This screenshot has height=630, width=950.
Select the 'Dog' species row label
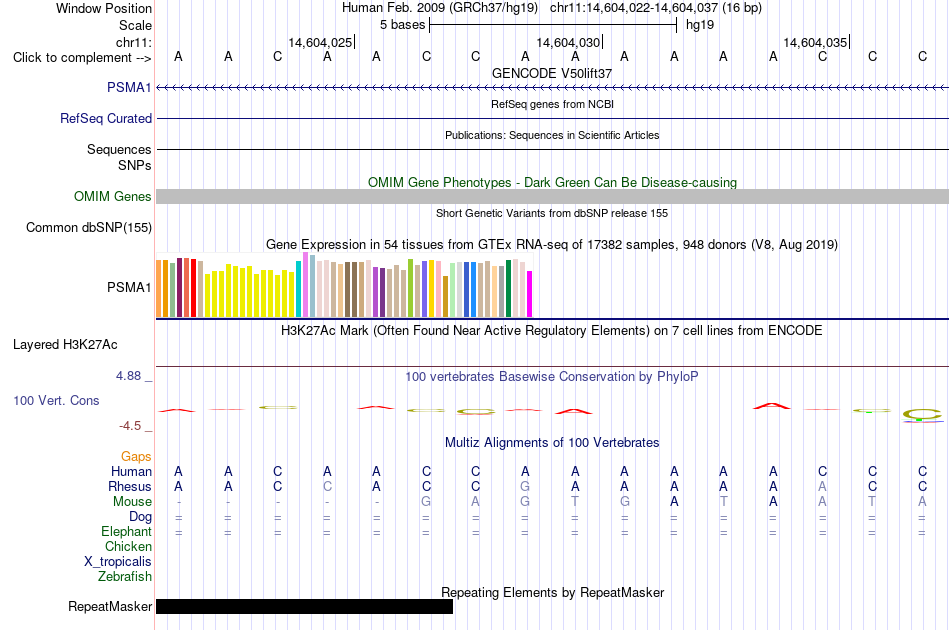140,516
